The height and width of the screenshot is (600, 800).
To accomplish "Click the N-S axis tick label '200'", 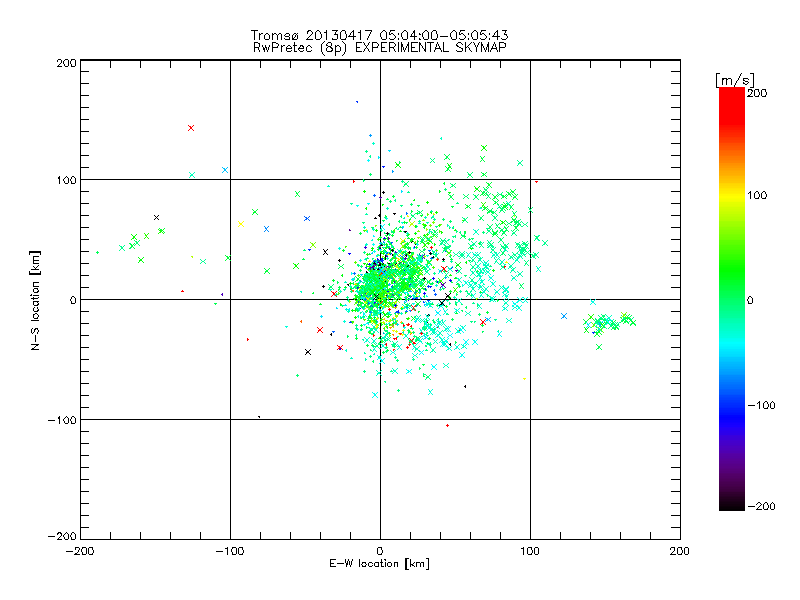I will [66, 63].
